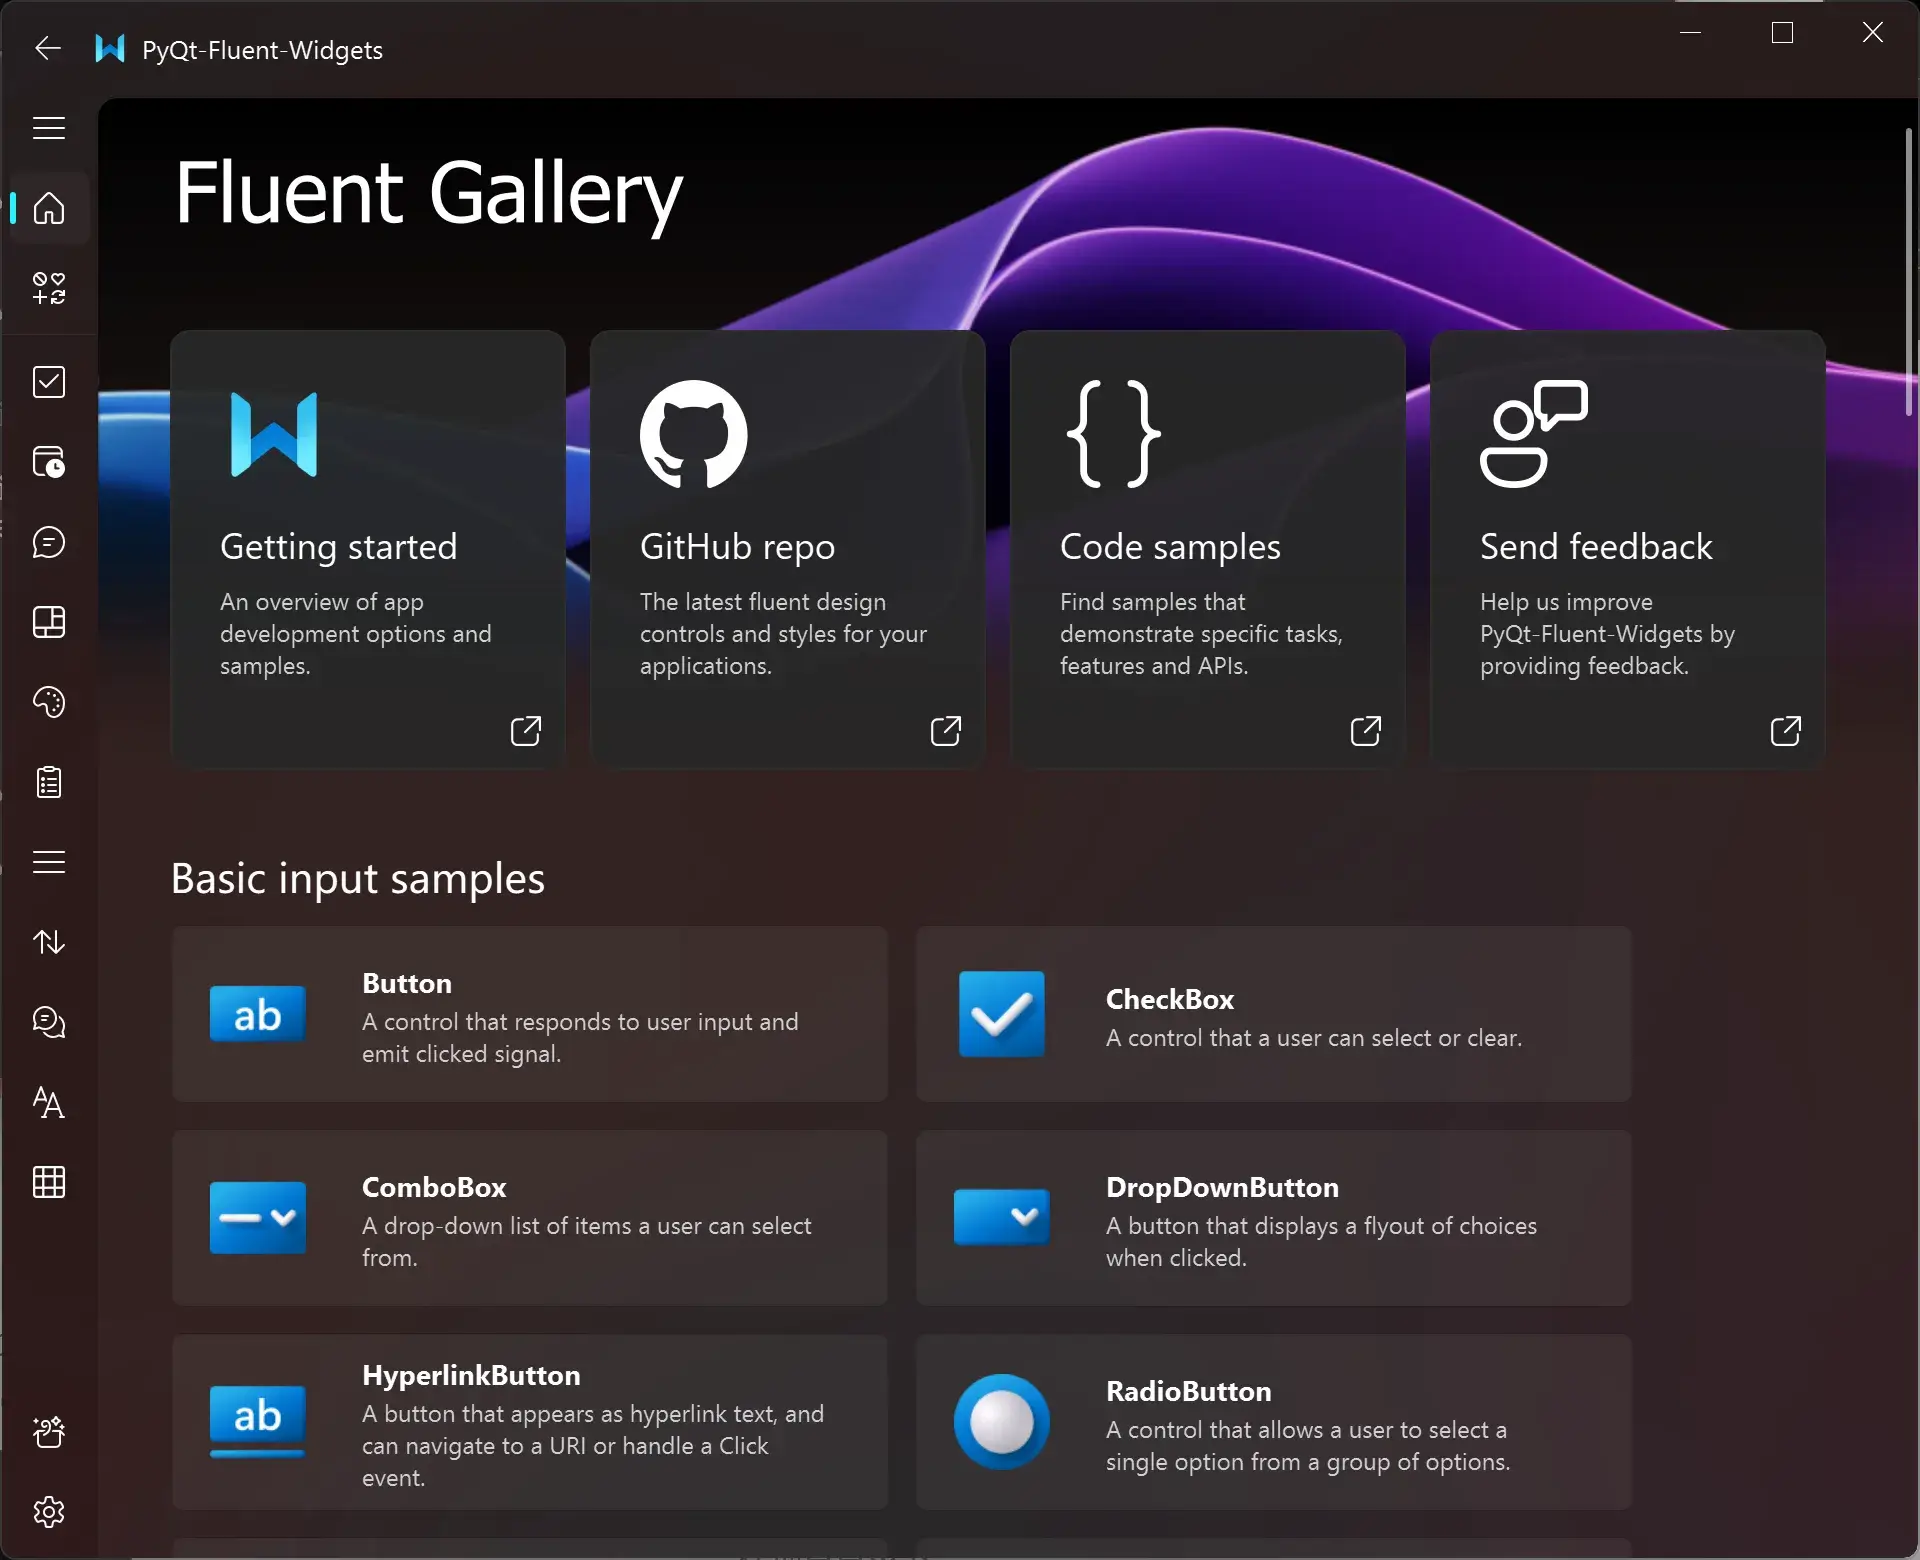Open the Send feedback card
Viewport: 1920px width, 1560px height.
click(1627, 550)
